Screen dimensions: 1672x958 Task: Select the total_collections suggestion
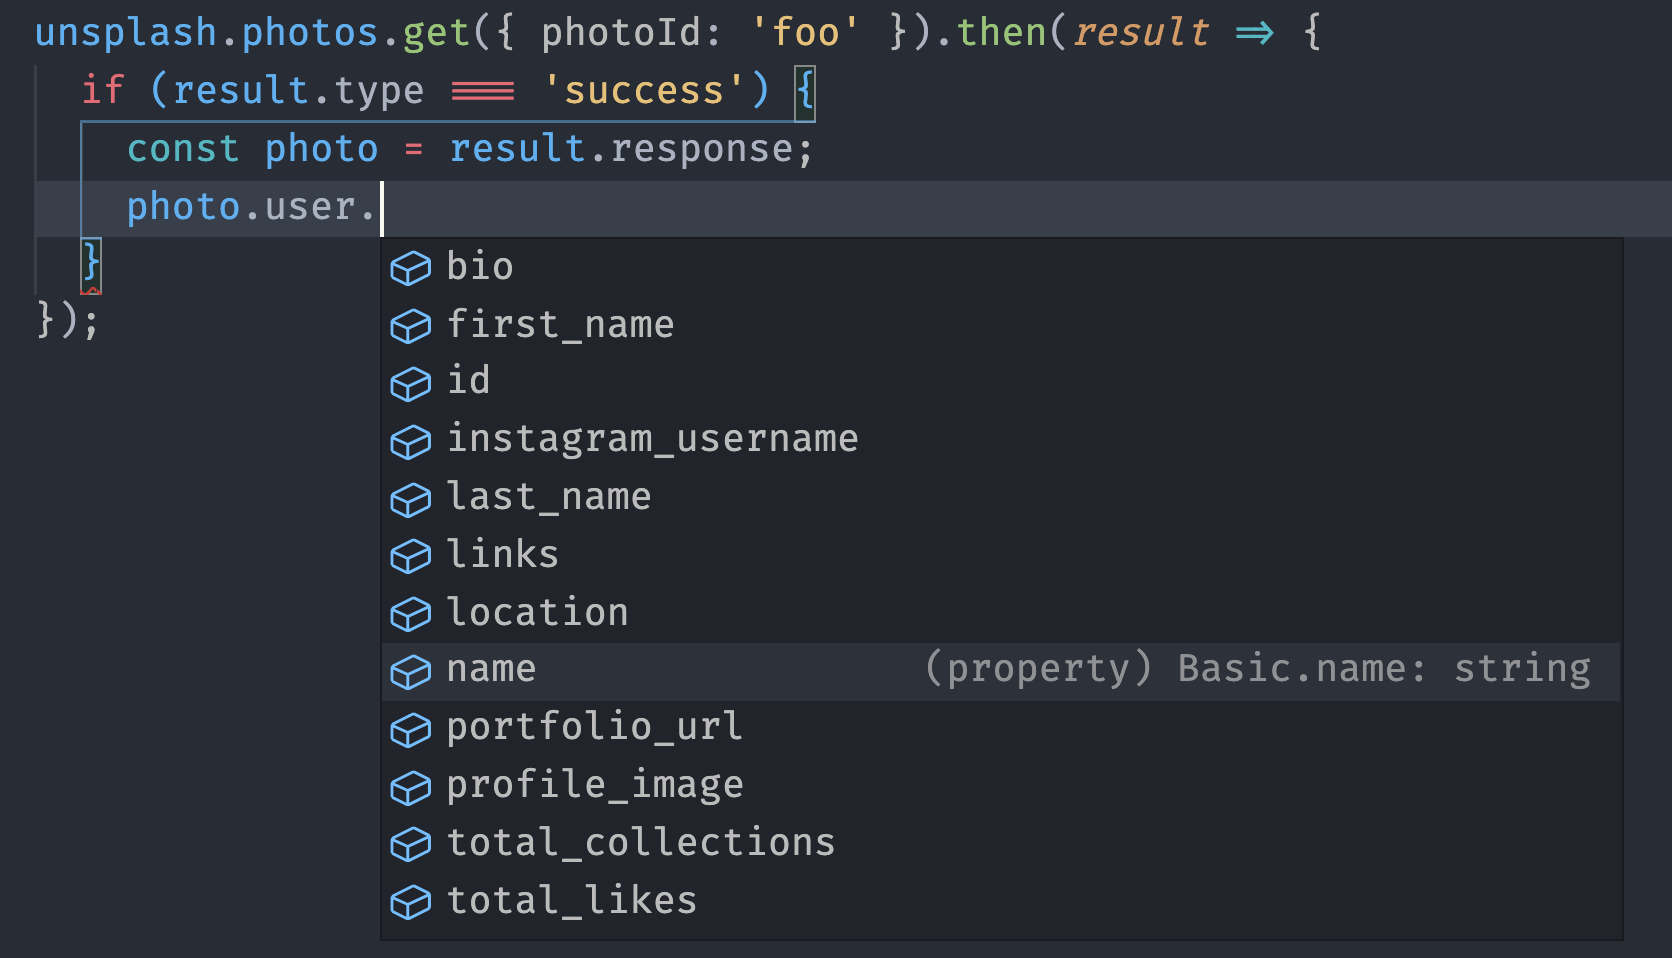click(1001, 843)
